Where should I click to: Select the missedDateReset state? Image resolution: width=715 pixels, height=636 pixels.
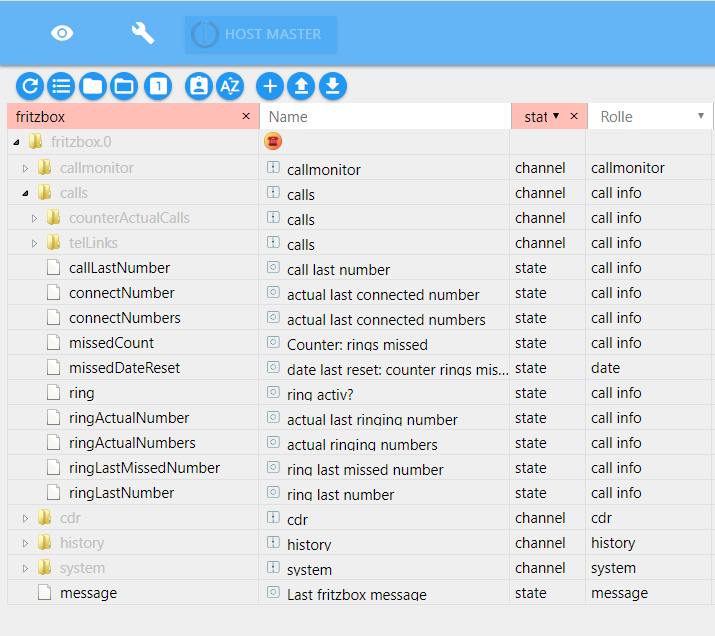(124, 368)
